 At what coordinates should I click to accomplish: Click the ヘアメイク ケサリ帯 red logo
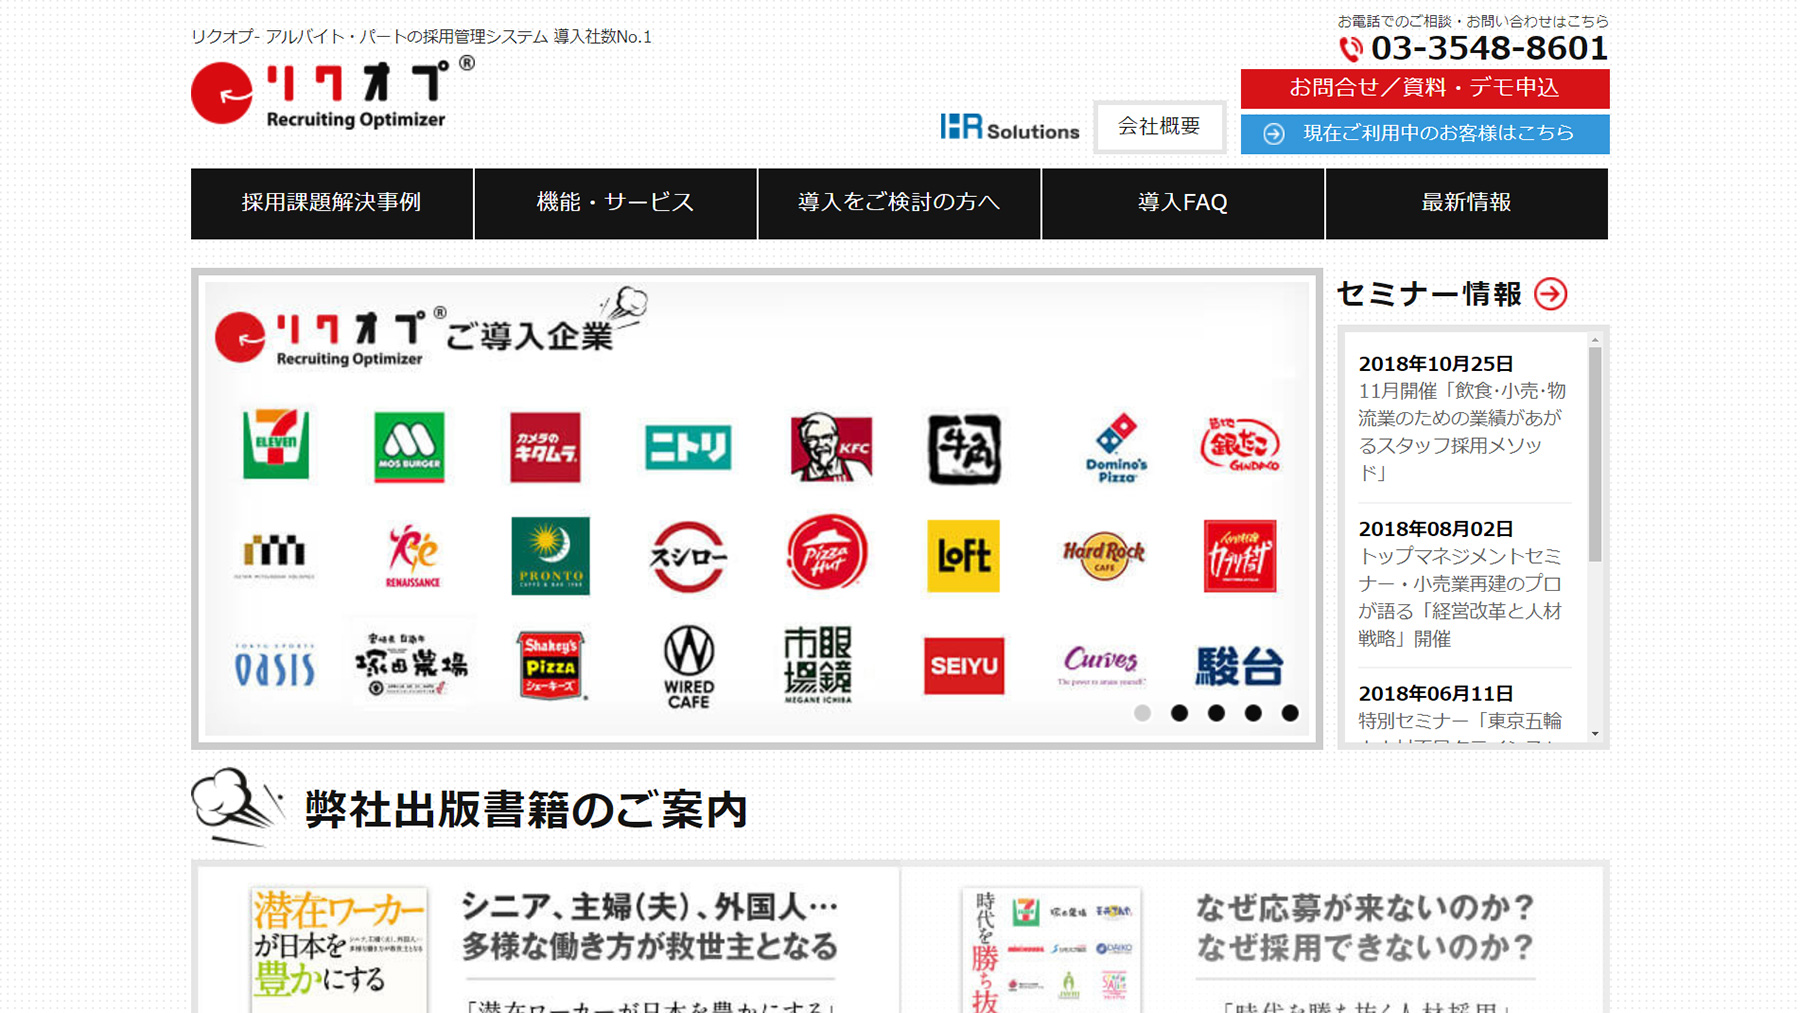(x=1240, y=556)
